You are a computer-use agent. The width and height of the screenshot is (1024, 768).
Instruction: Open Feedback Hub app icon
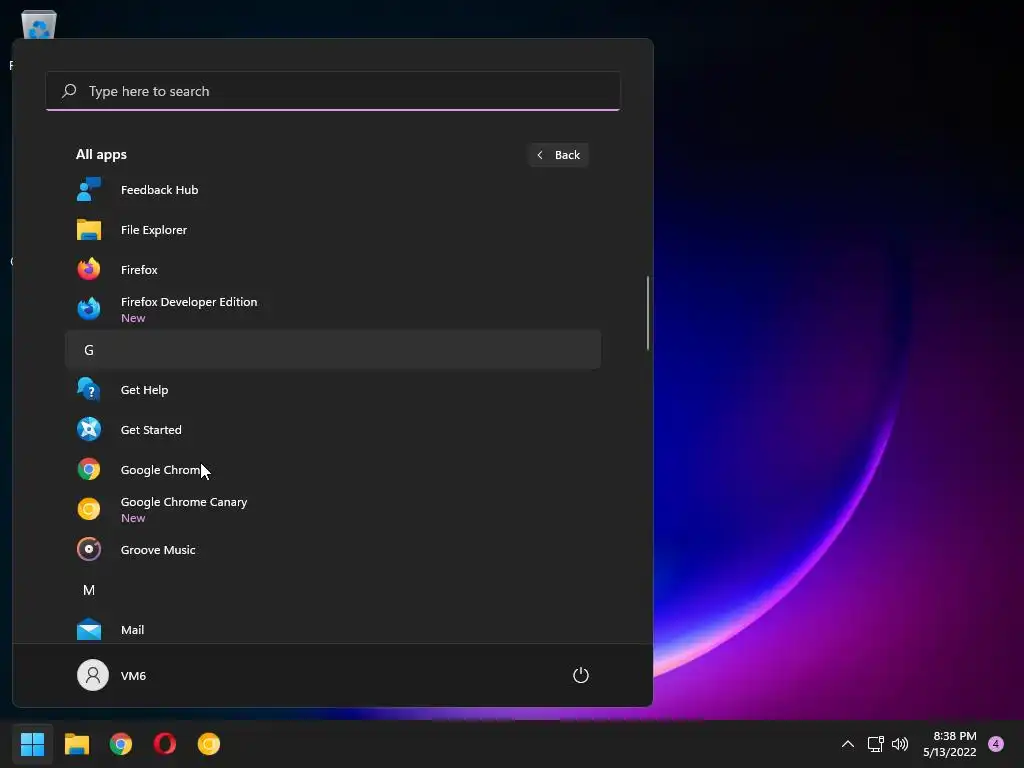pyautogui.click(x=89, y=189)
